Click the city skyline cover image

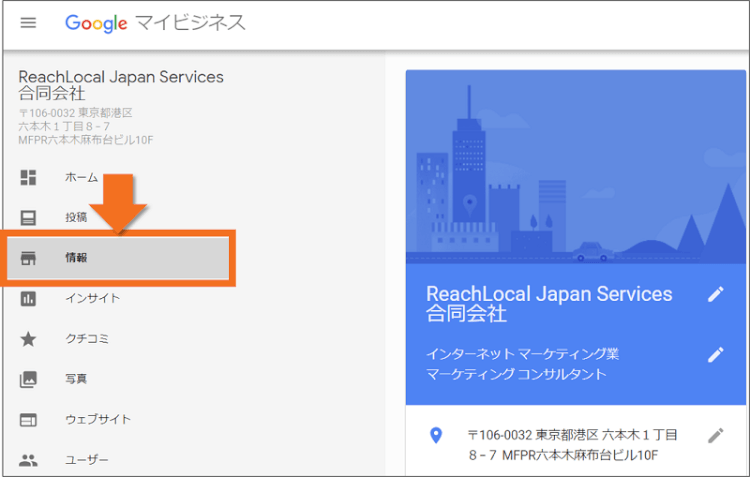pos(575,167)
